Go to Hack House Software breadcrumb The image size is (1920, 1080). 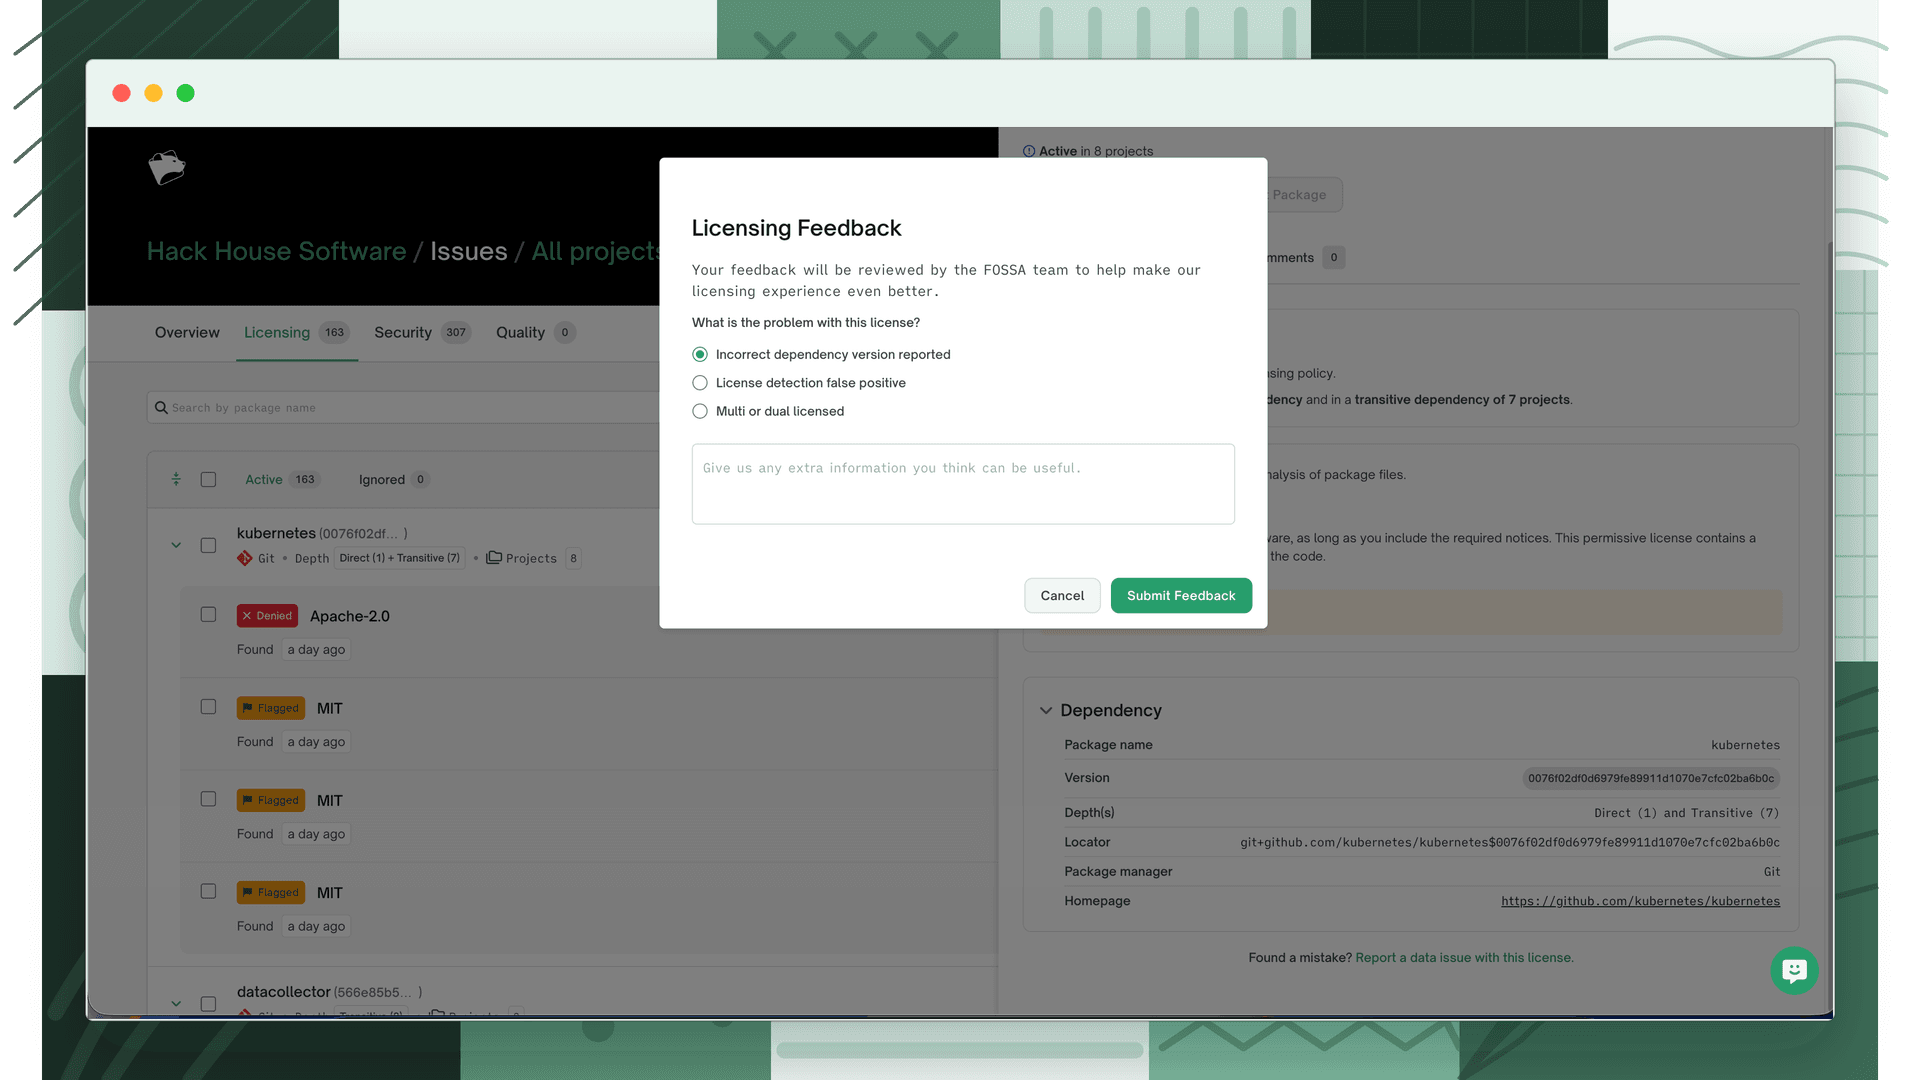[x=277, y=251]
